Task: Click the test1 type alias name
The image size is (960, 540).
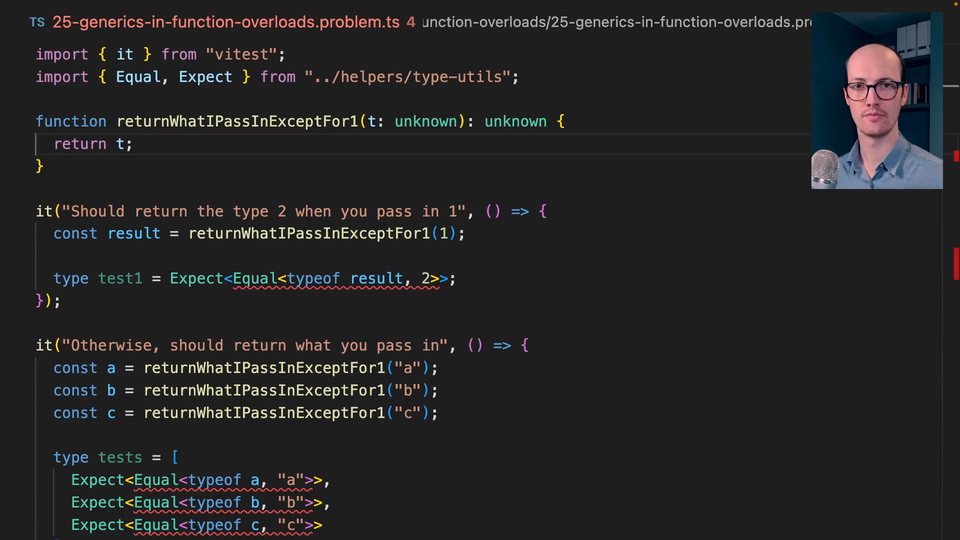Action: click(x=120, y=279)
